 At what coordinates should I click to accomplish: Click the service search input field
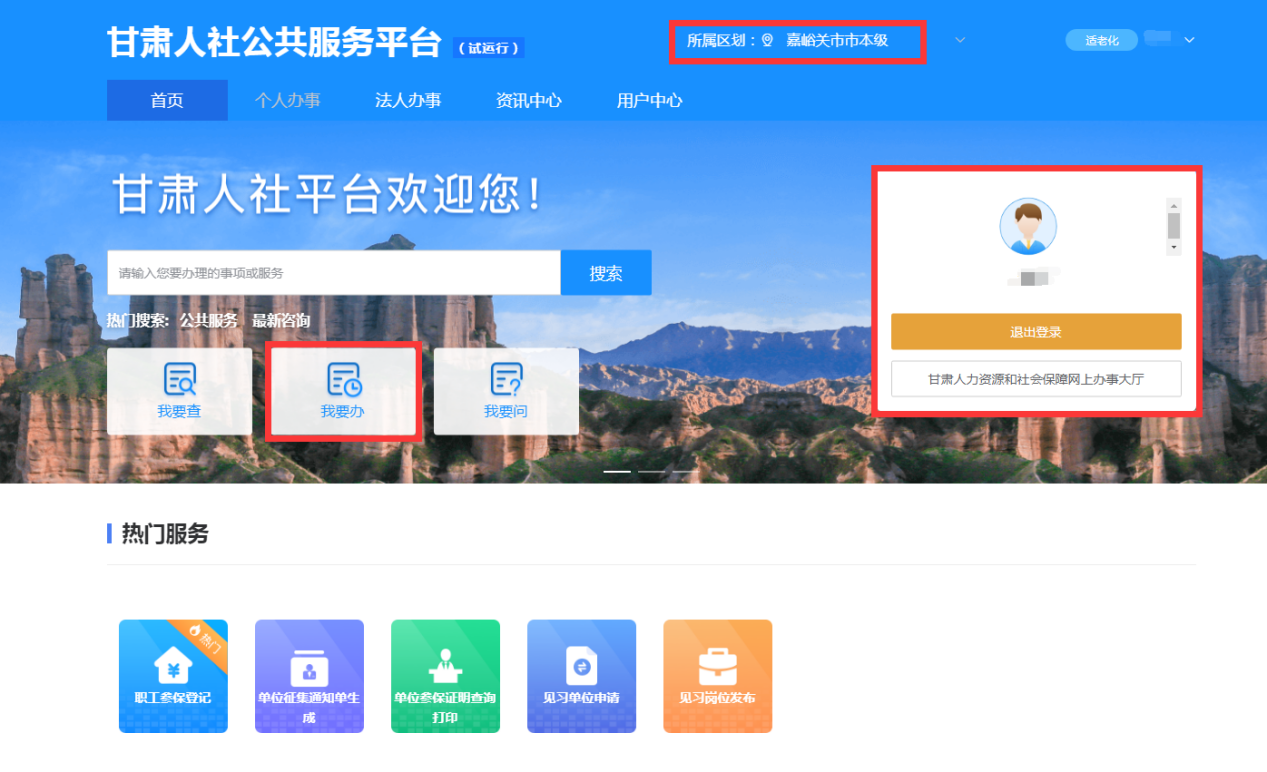pyautogui.click(x=333, y=273)
